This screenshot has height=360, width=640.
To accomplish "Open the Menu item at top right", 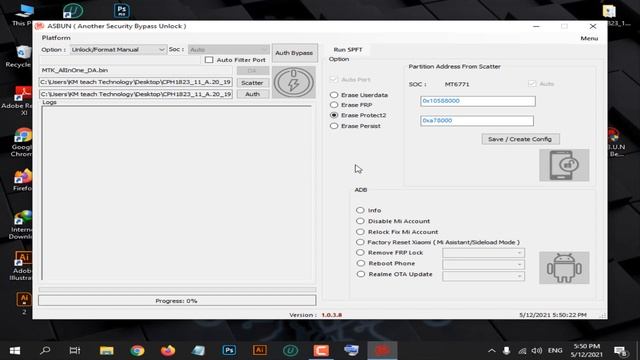I will coord(589,38).
